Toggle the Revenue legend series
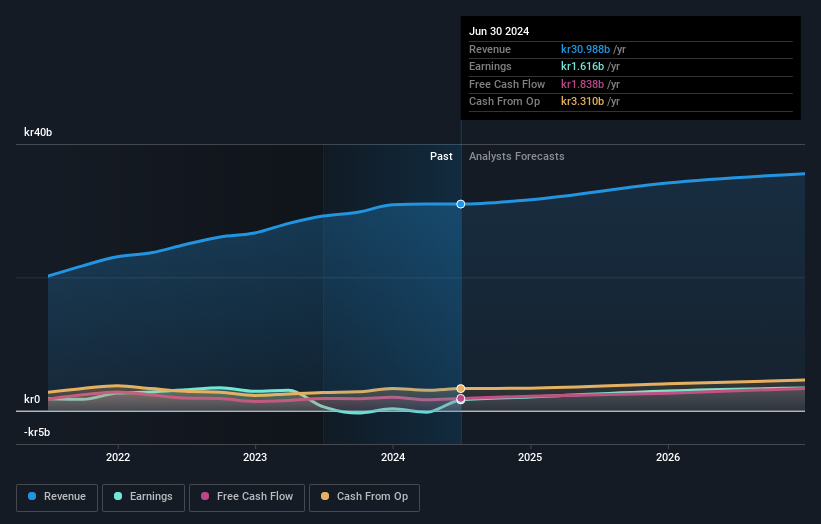Screen dimensions: 821x524 tap(57, 497)
